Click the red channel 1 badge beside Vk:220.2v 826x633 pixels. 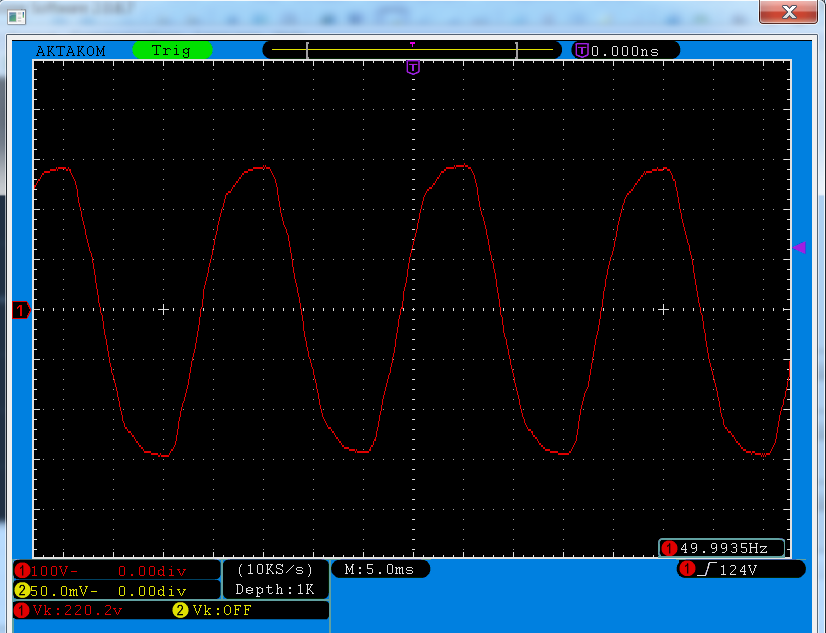(22, 610)
